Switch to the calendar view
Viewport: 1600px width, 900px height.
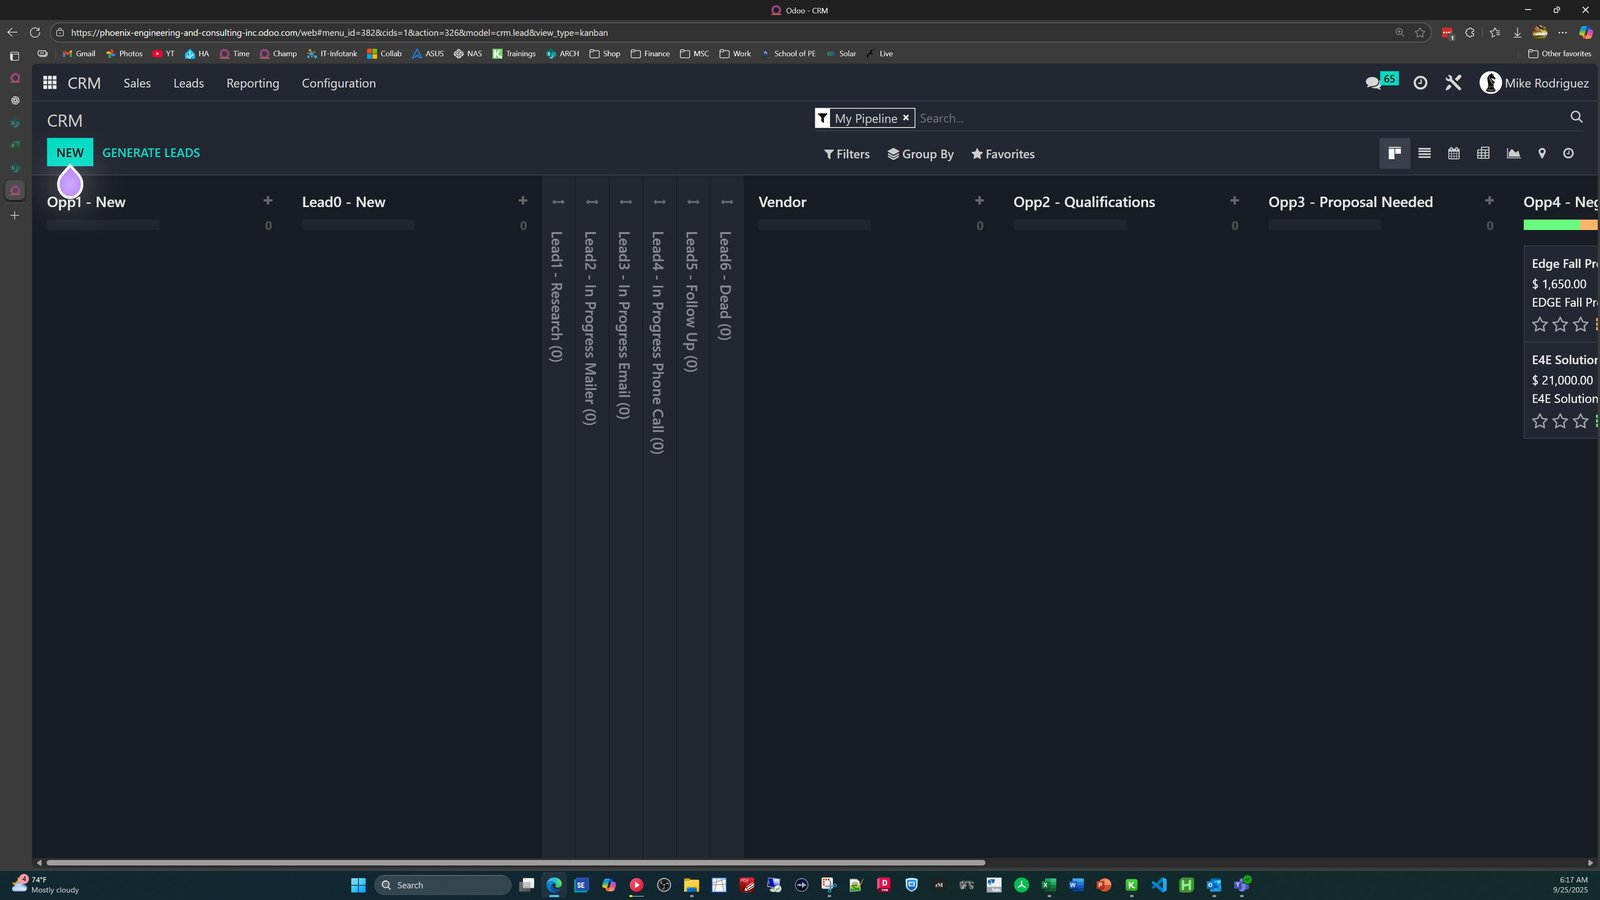(1454, 153)
